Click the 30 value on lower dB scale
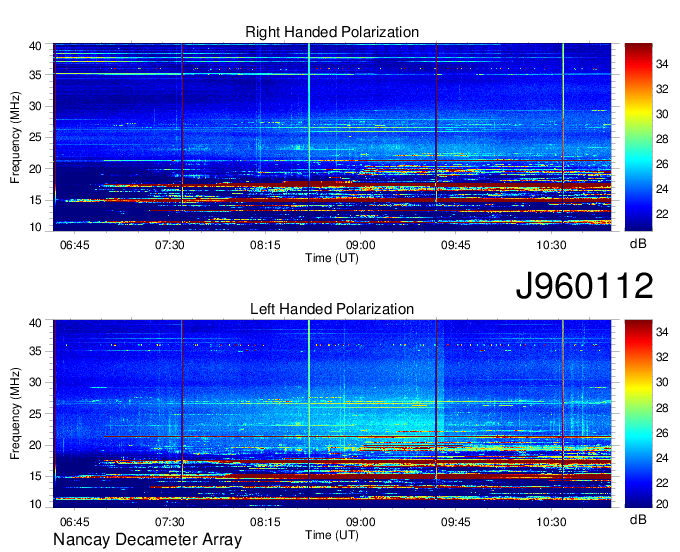The height and width of the screenshot is (552, 680). (662, 382)
